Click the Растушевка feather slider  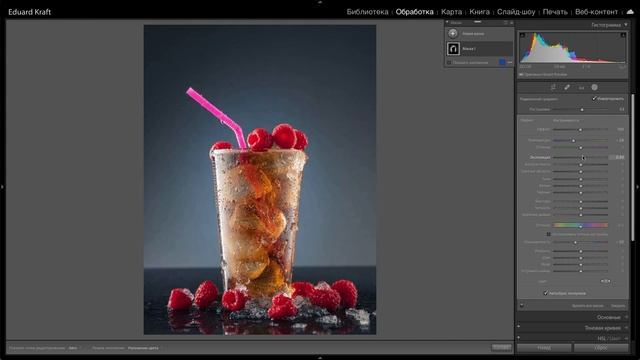point(580,109)
